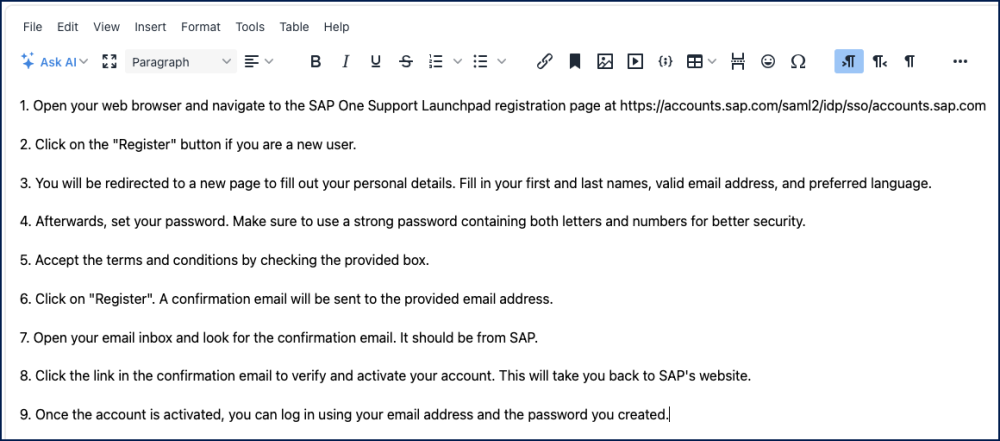Expand the numbered list options arrow
Image resolution: width=1000 pixels, height=441 pixels.
(x=458, y=62)
